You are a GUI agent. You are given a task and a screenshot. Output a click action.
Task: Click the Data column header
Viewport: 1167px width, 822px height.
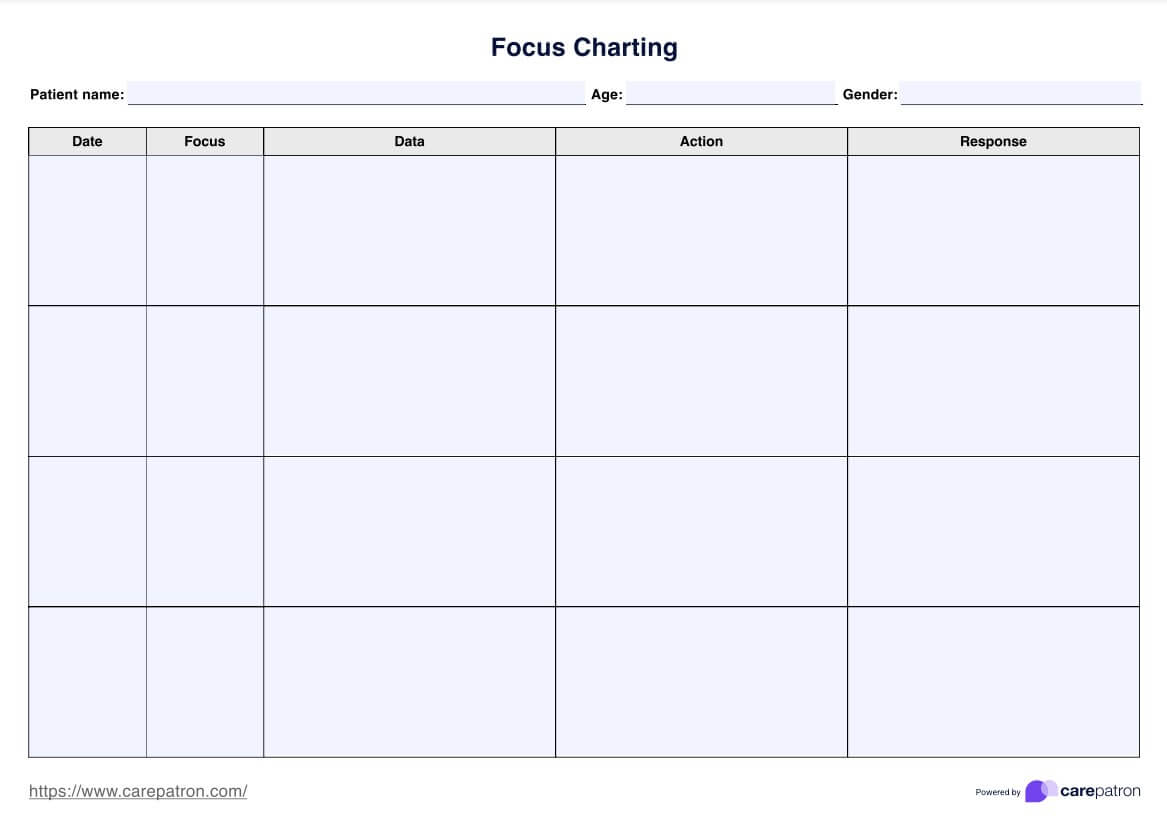click(409, 142)
